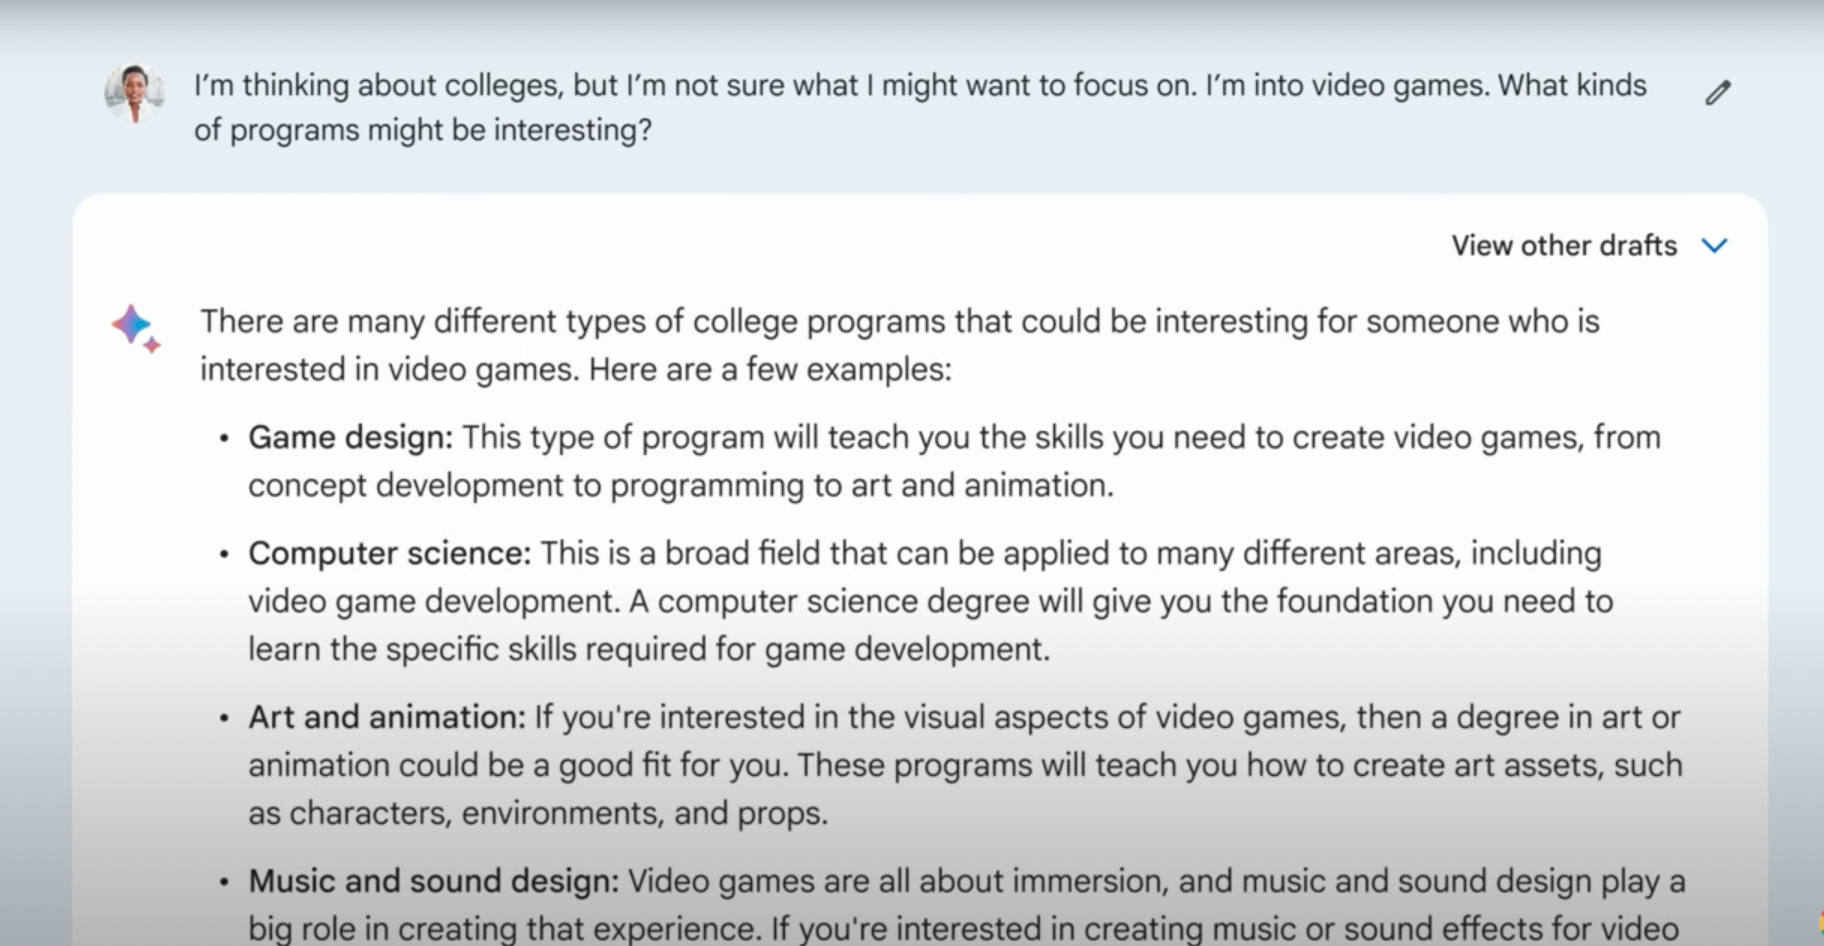Open View other drafts text
The height and width of the screenshot is (946, 1824).
click(x=1564, y=246)
